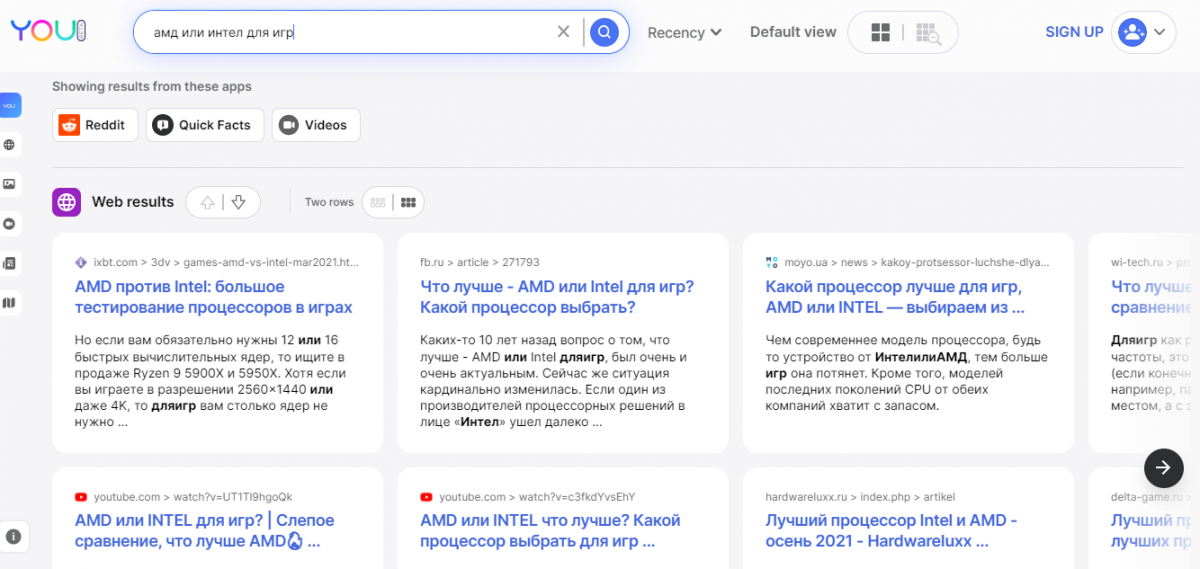Select two-rows layout icon
Viewport: 1200px width, 569px height.
pos(408,202)
